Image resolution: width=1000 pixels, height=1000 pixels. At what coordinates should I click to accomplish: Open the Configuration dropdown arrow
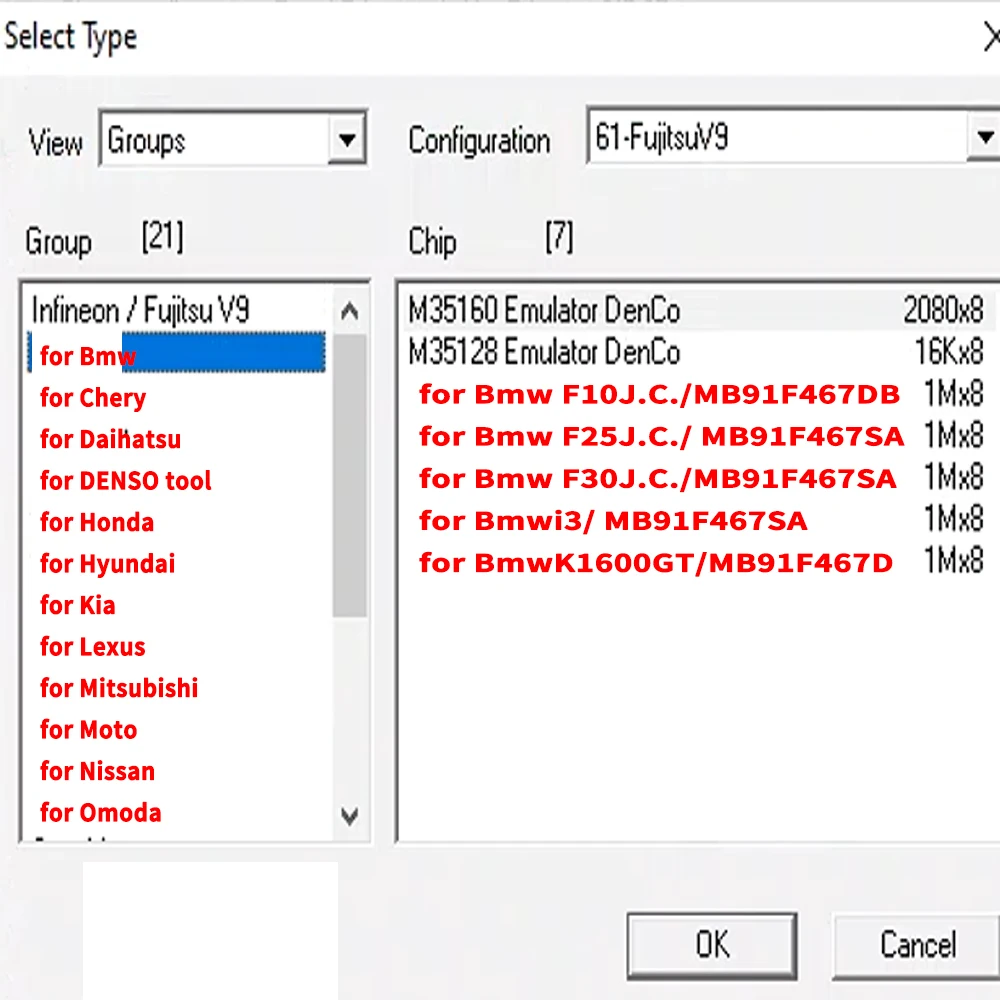click(984, 136)
